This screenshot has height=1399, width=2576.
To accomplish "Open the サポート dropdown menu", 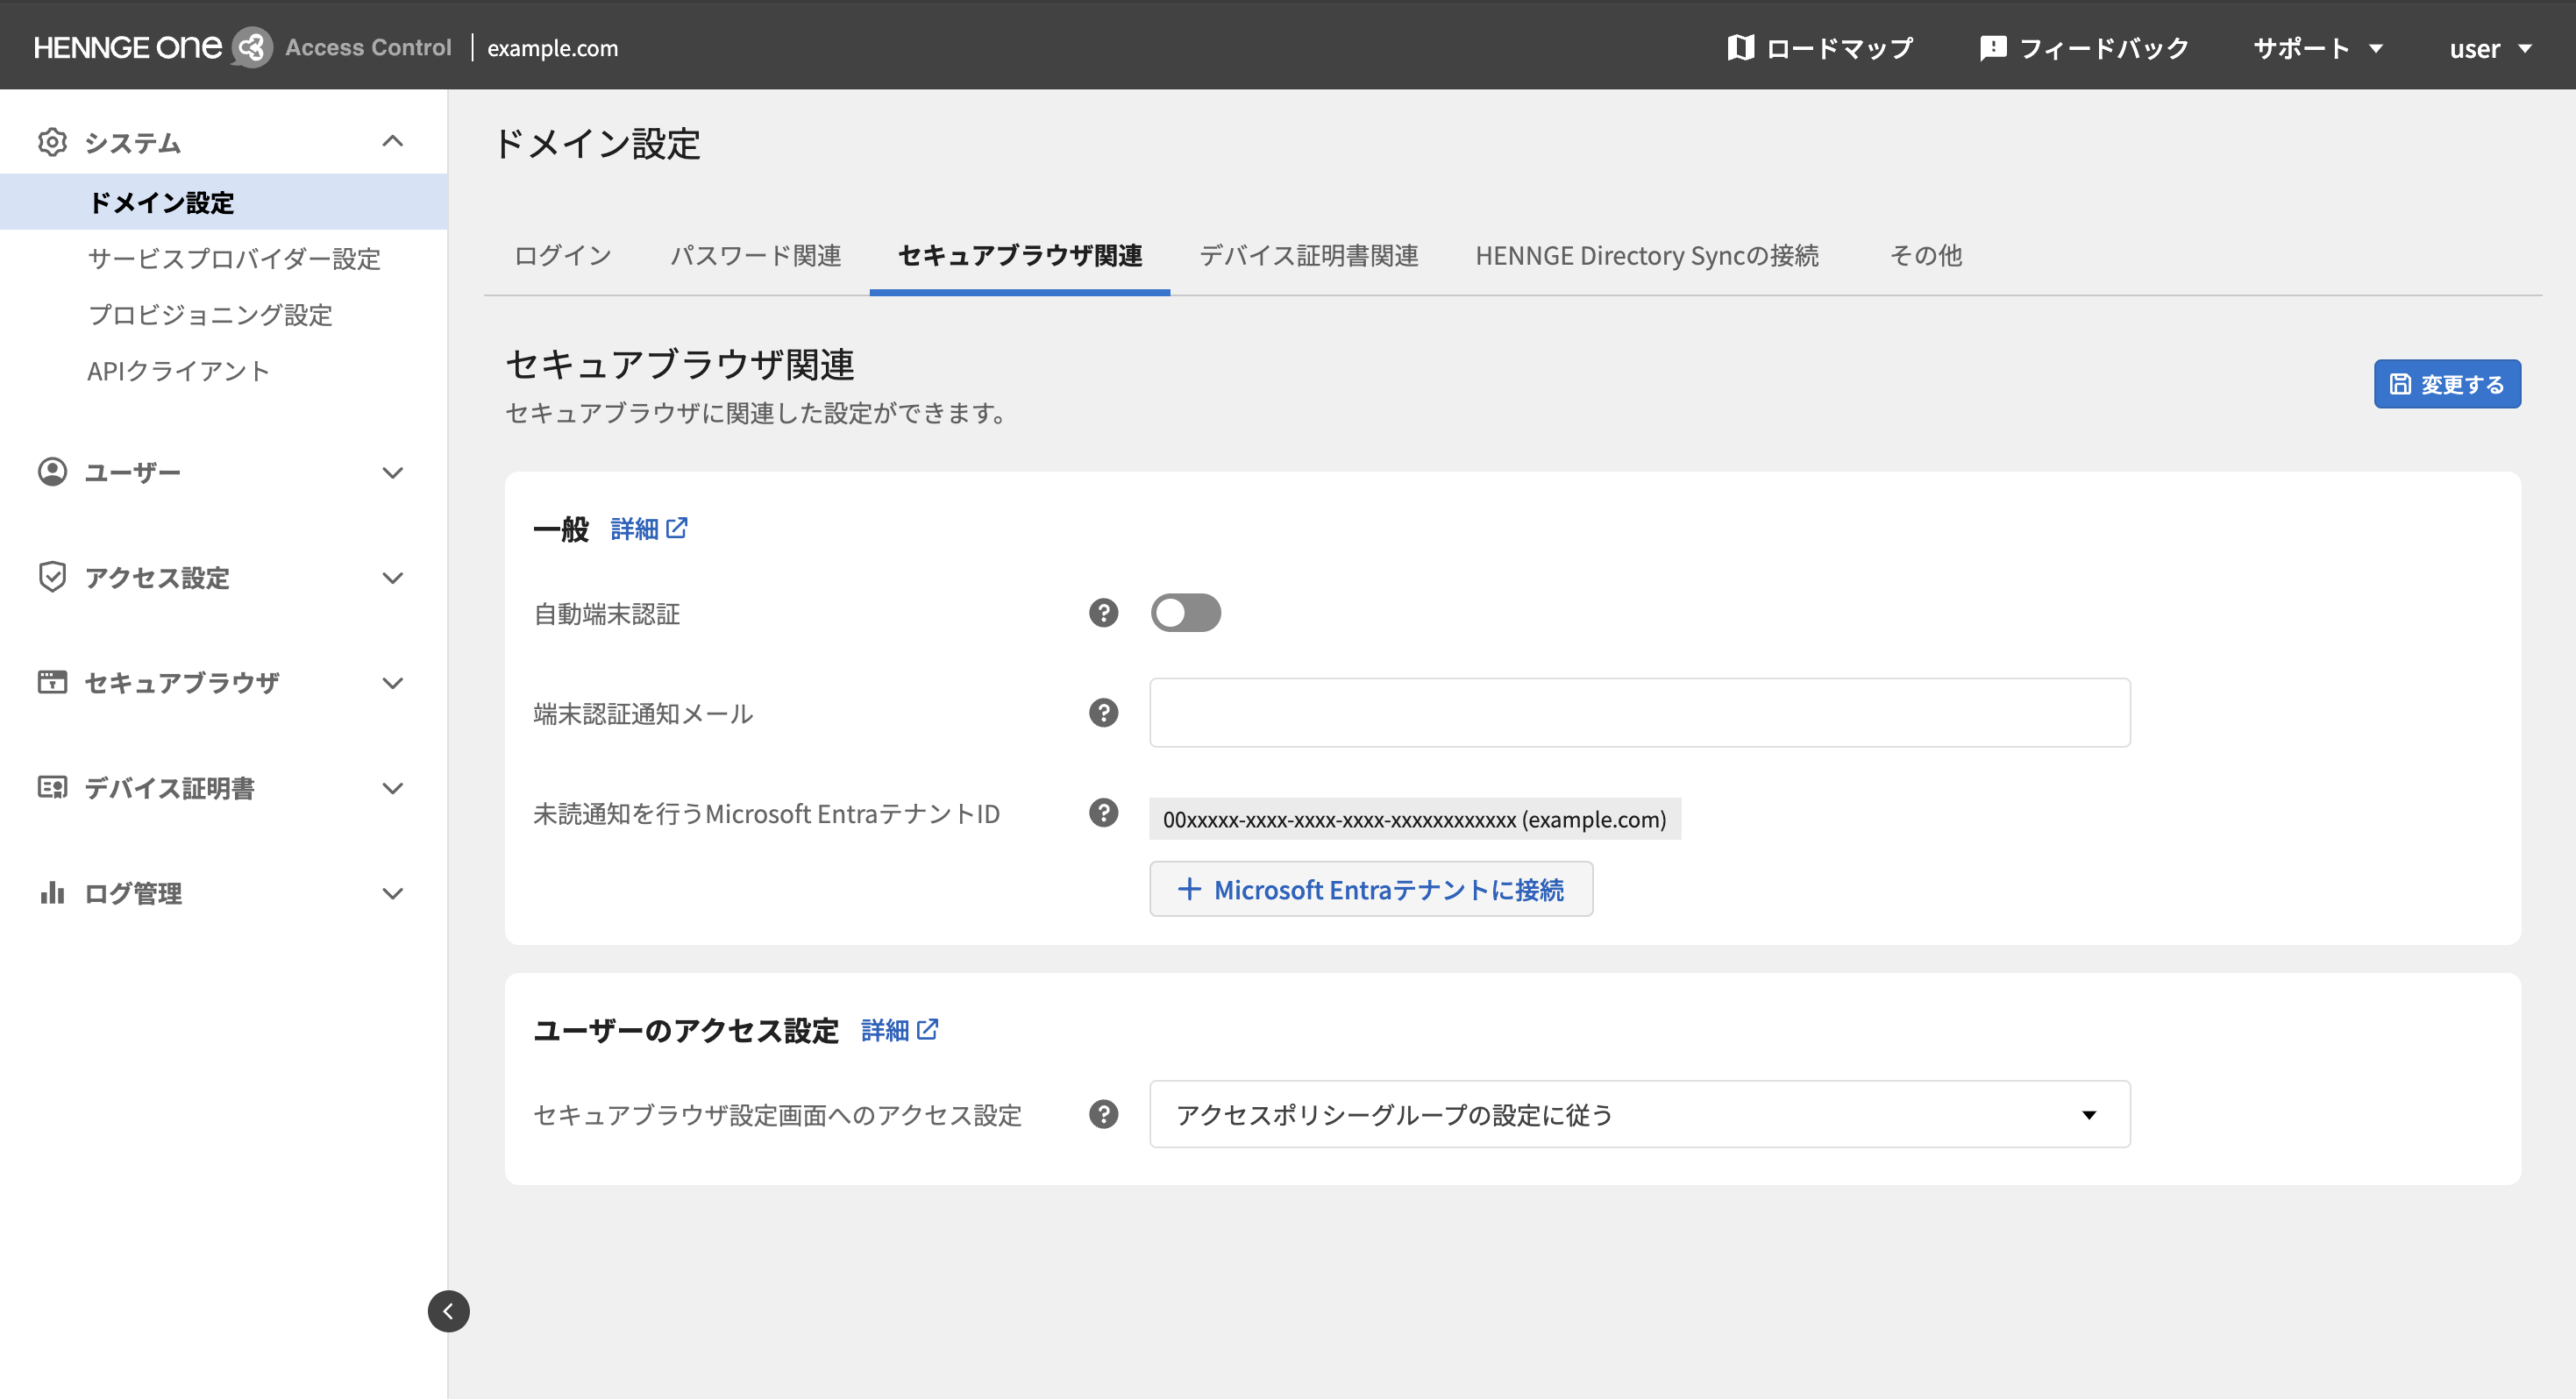I will pyautogui.click(x=2318, y=47).
